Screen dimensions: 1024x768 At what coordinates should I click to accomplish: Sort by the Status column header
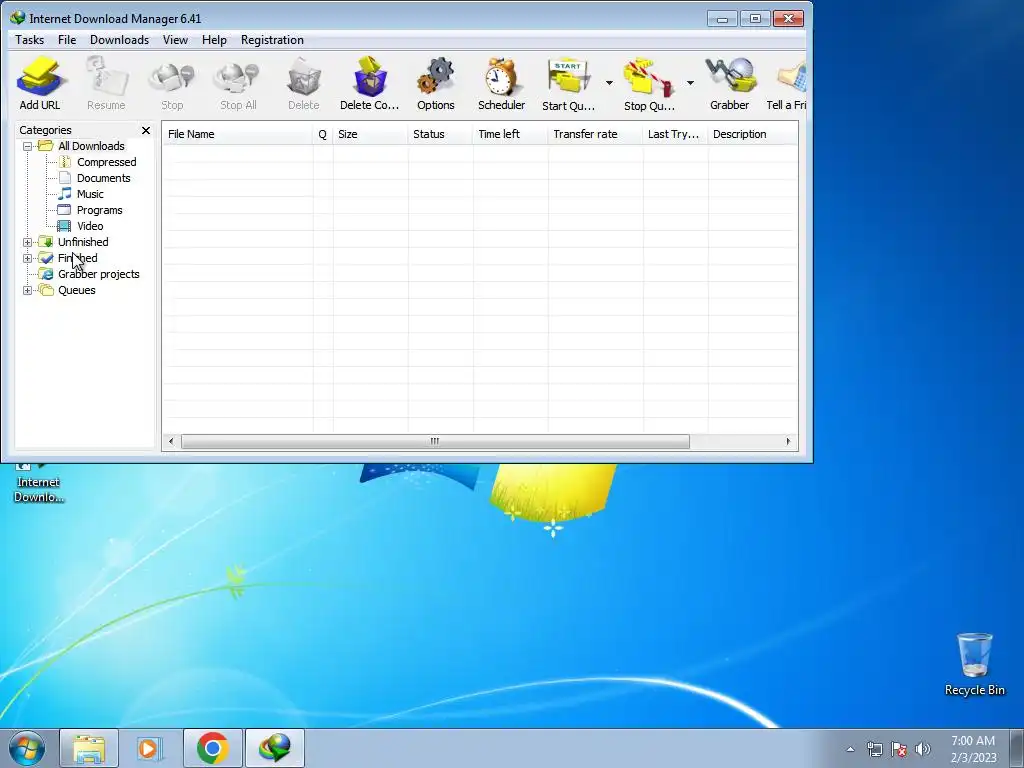(x=440, y=134)
